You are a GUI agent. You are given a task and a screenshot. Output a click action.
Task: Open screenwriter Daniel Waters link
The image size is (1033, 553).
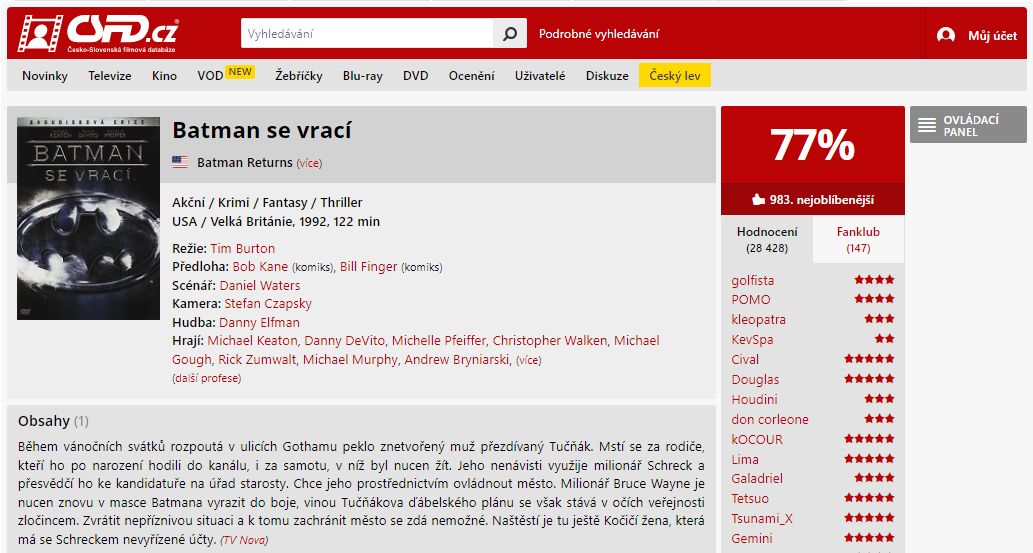[x=260, y=285]
